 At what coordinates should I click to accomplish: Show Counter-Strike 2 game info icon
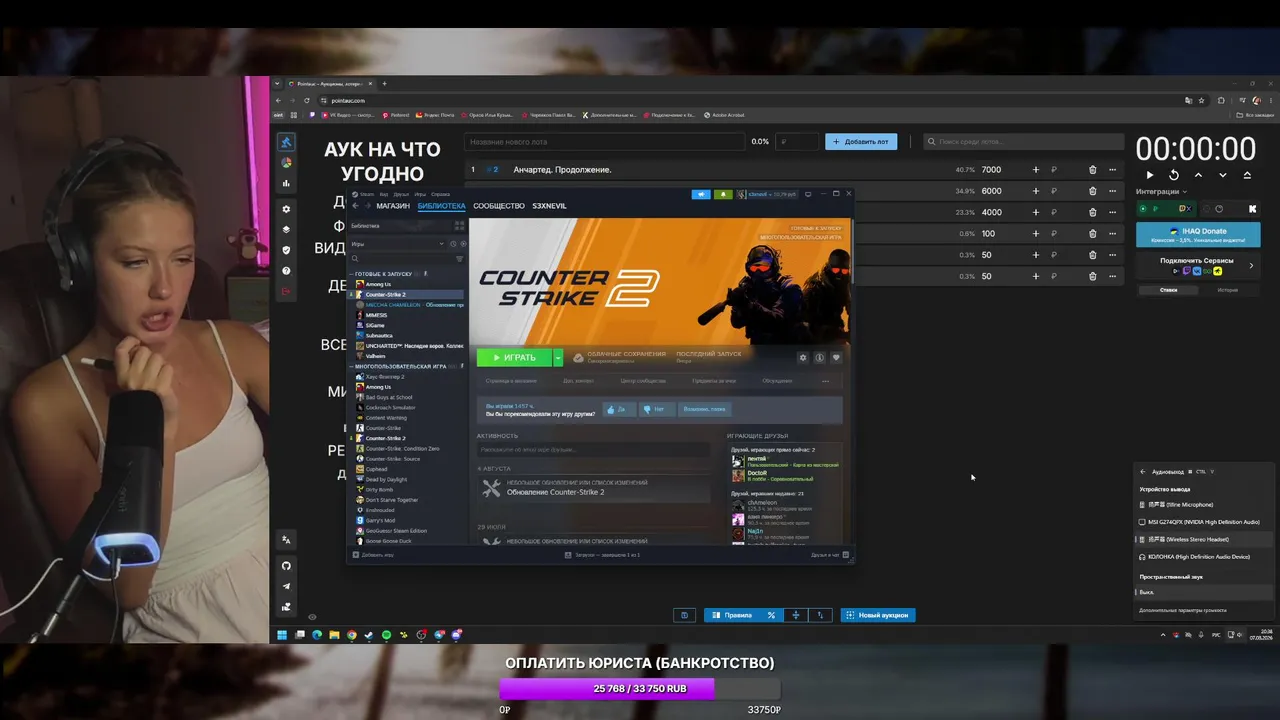click(819, 357)
